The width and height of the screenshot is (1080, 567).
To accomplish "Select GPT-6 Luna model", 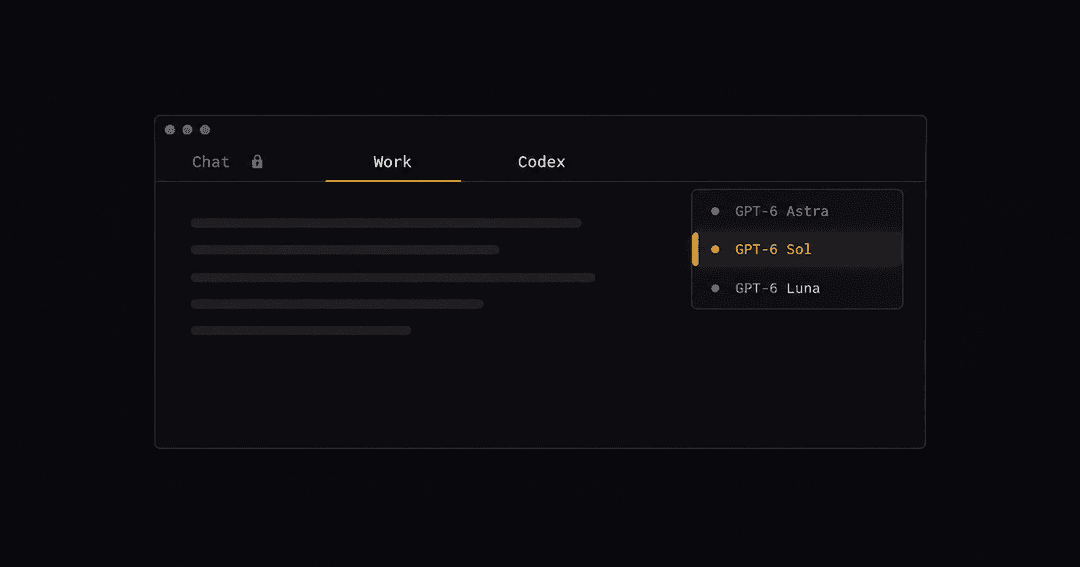I will pos(797,288).
